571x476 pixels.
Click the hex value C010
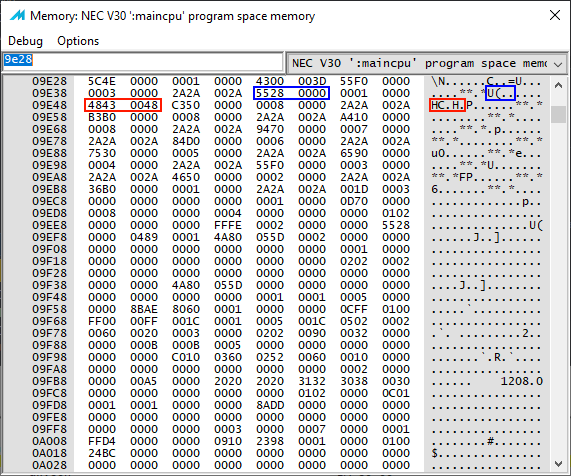(186, 357)
